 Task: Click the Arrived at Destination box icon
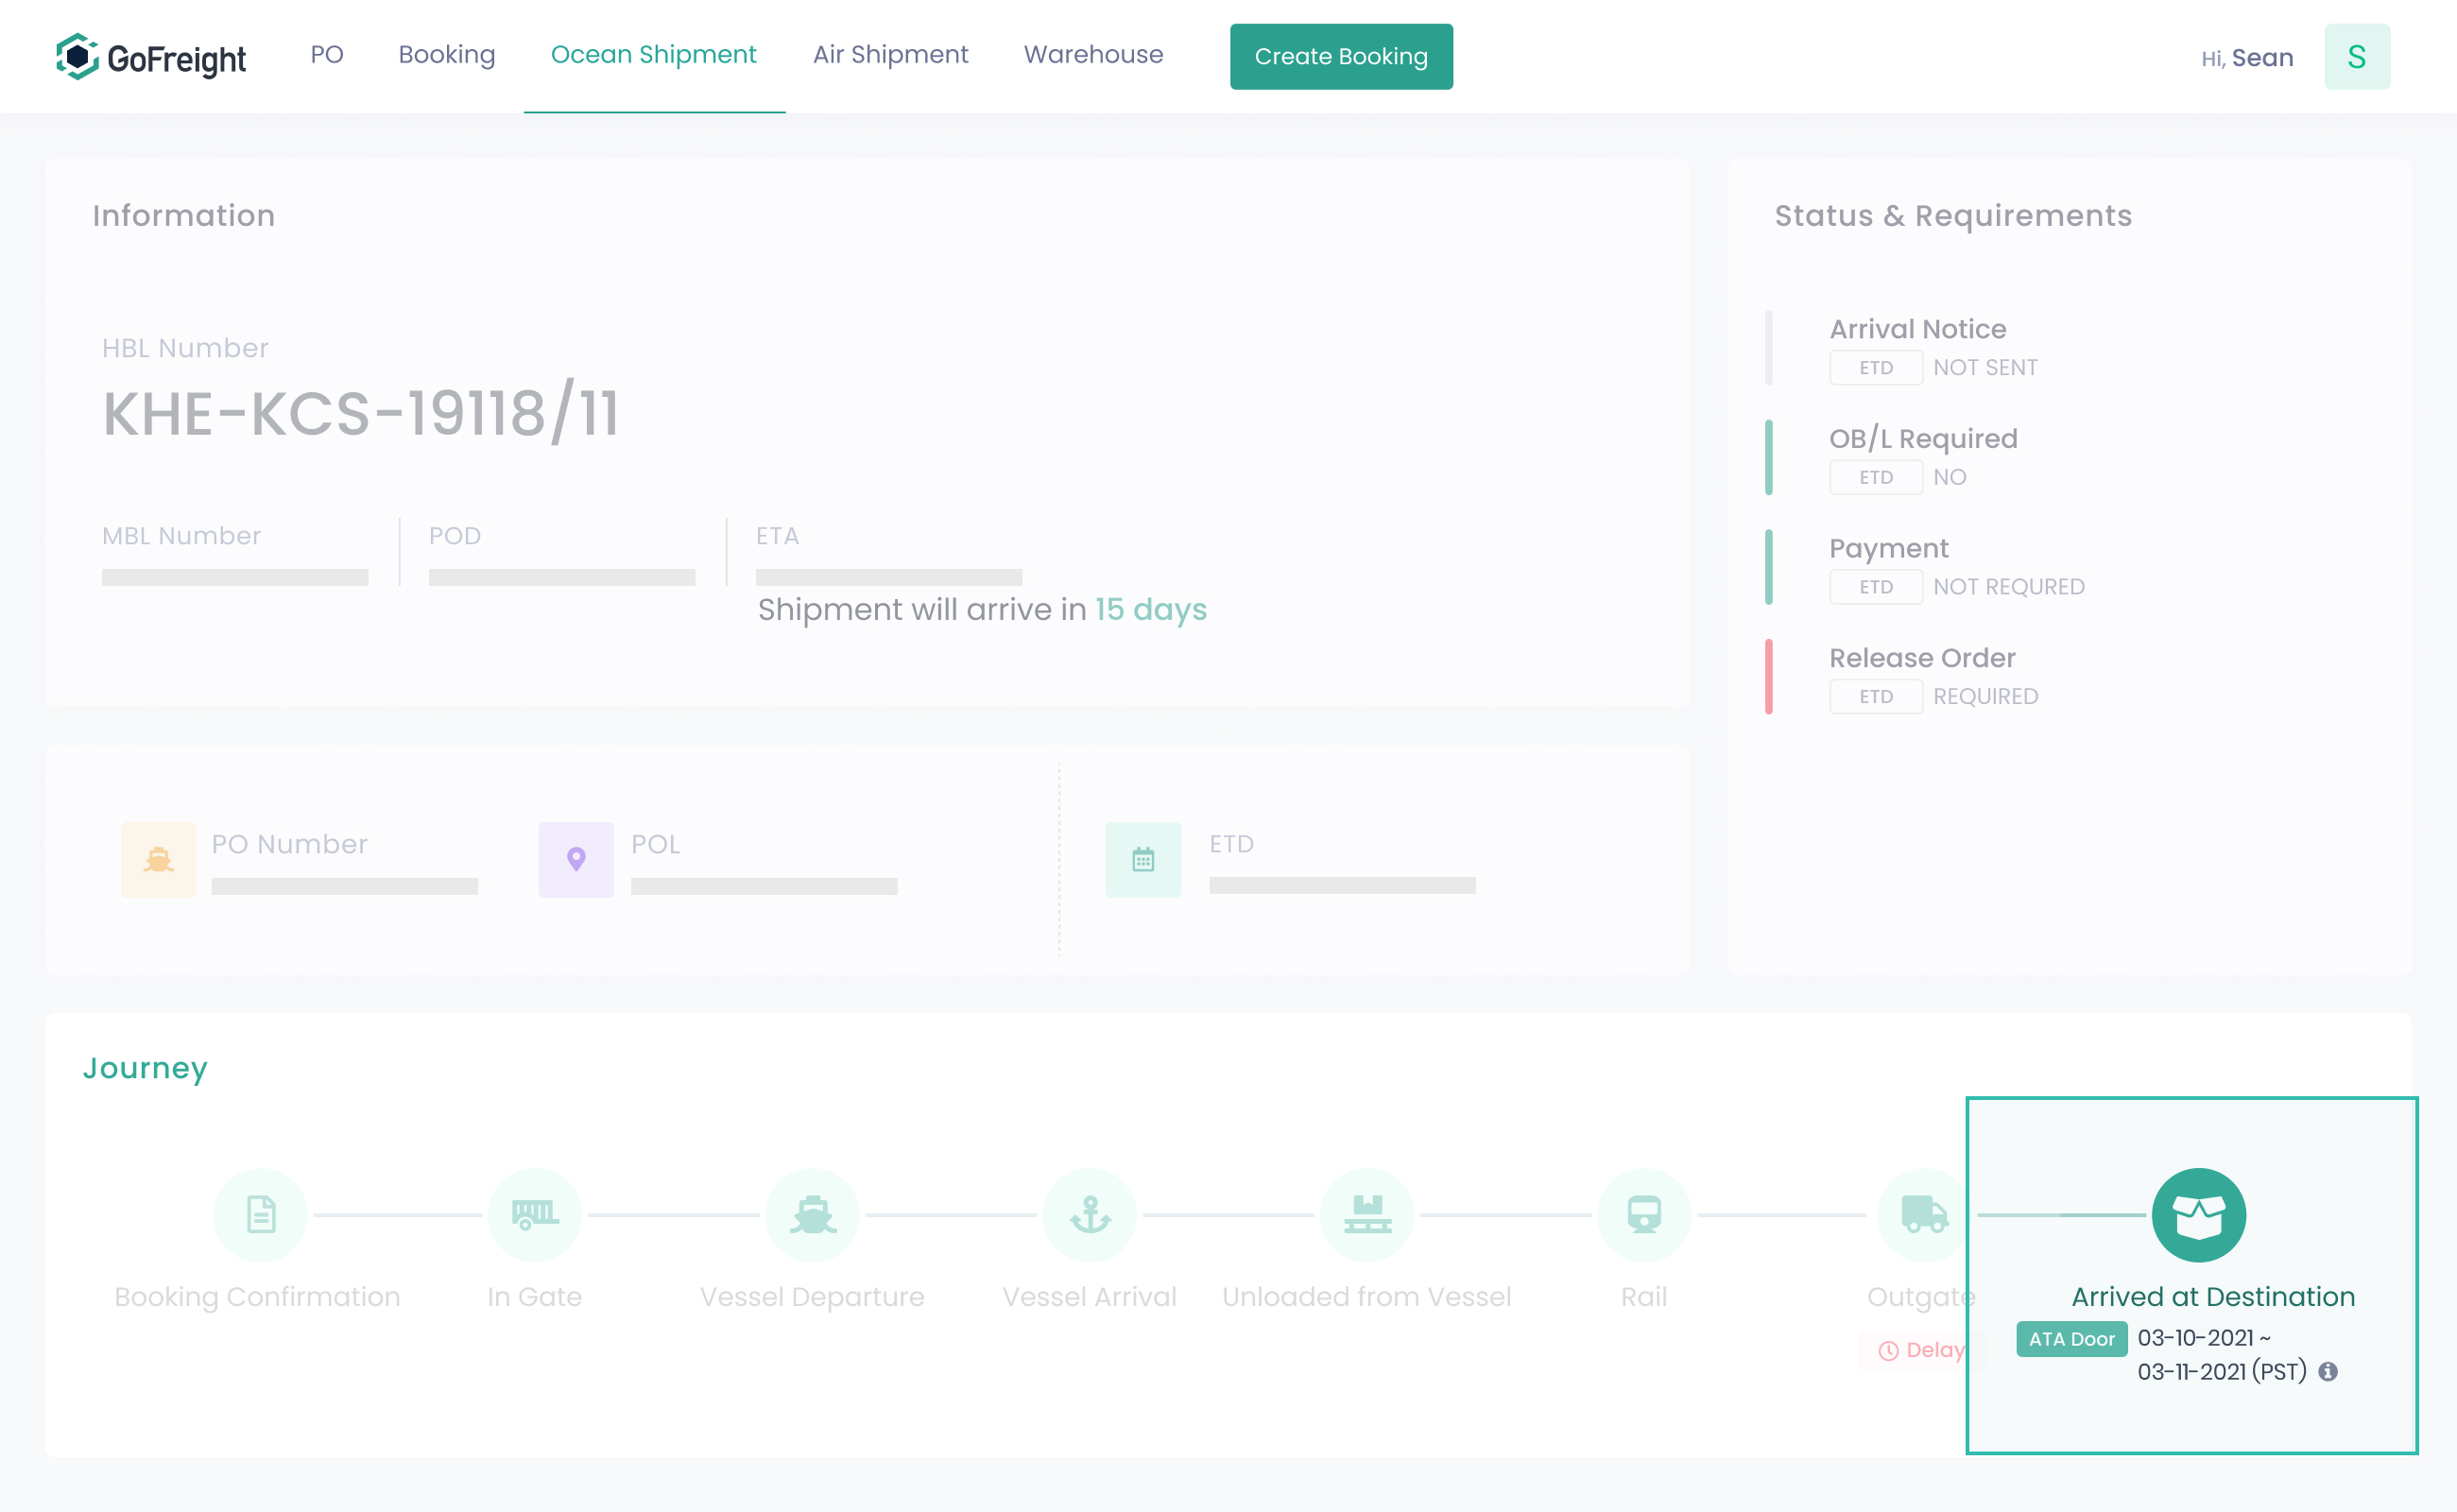pos(2198,1215)
